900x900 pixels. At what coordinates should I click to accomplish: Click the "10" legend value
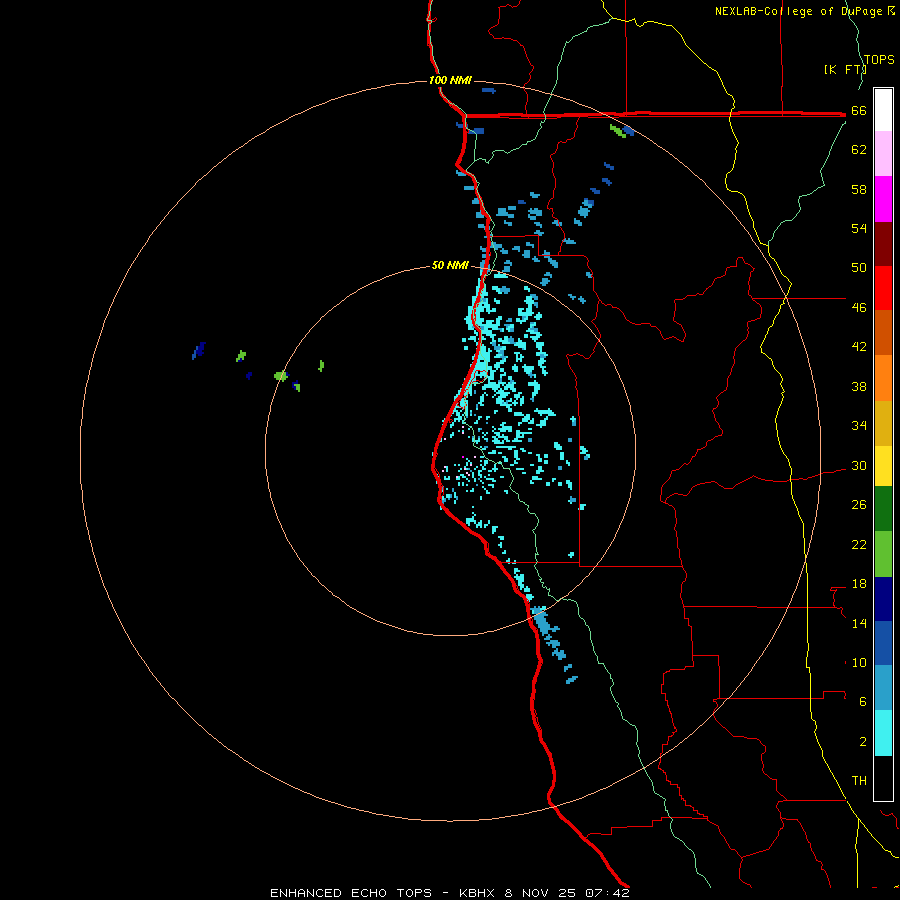[x=859, y=663]
